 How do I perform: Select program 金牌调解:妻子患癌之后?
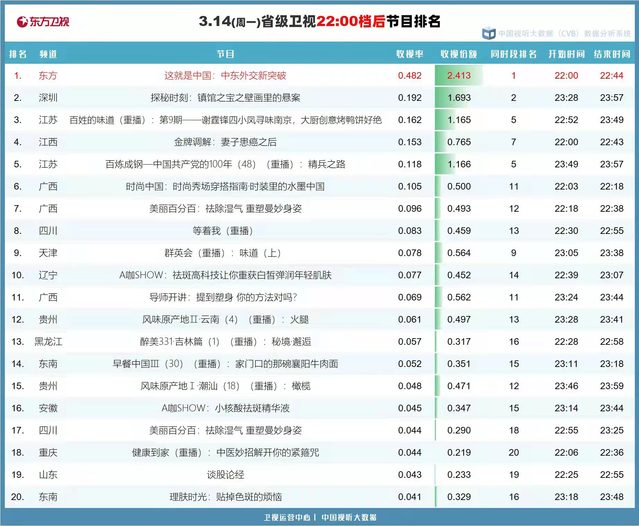(225, 142)
